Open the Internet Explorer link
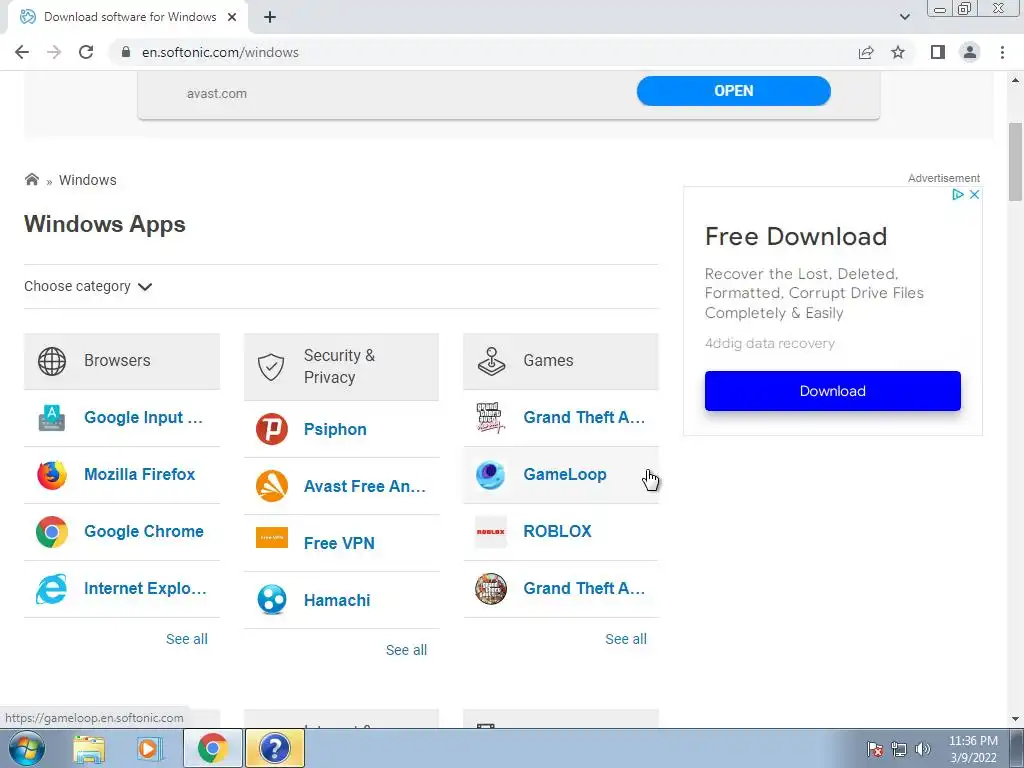 click(x=145, y=588)
